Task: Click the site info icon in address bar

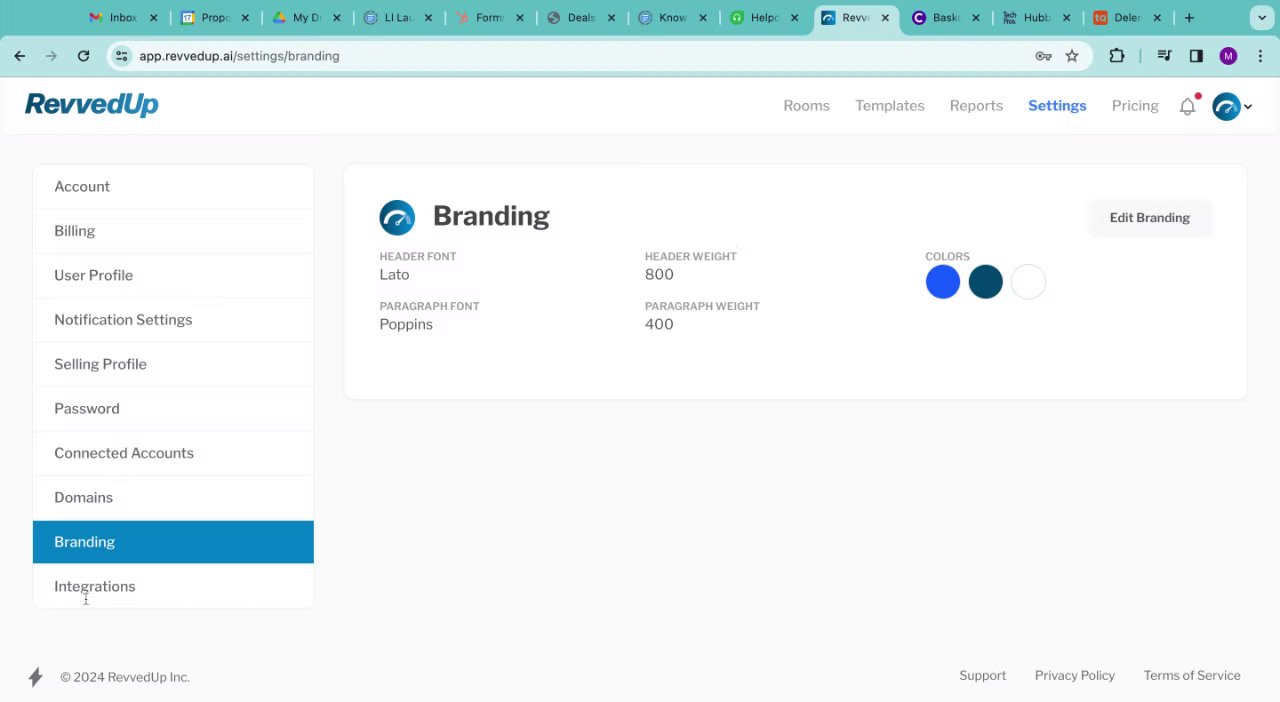Action: point(121,56)
